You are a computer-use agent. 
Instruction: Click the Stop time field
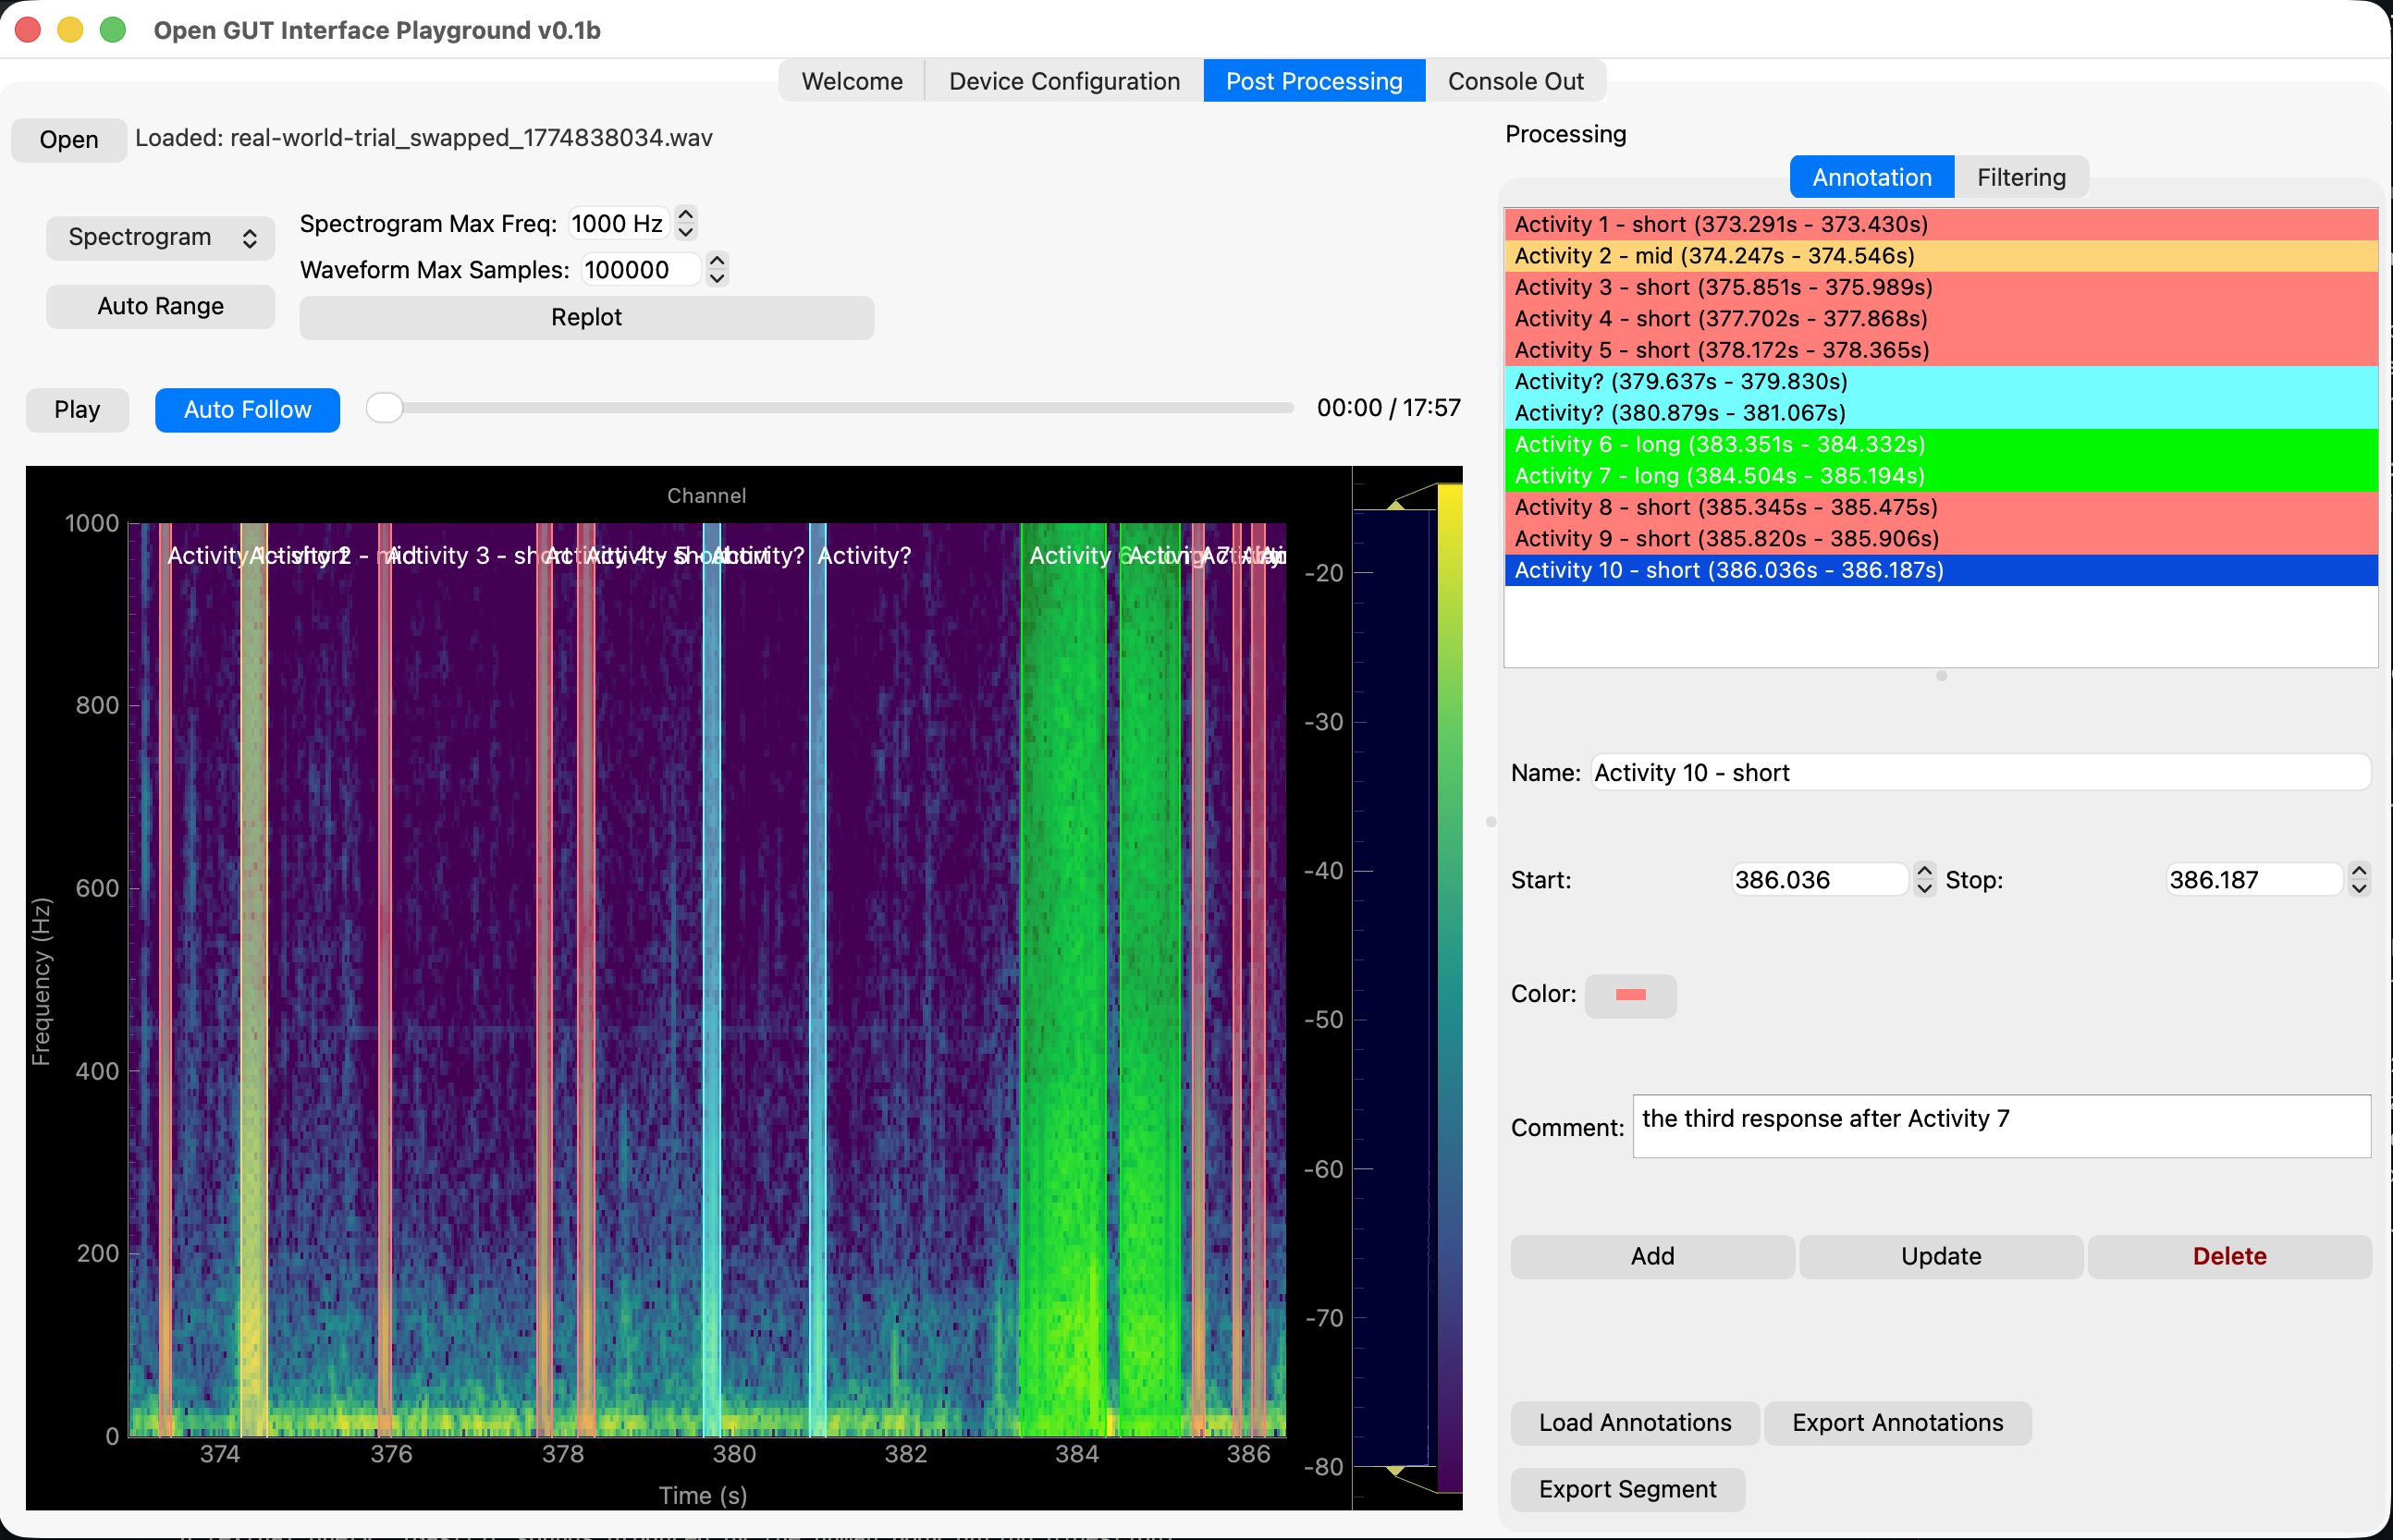tap(2254, 880)
